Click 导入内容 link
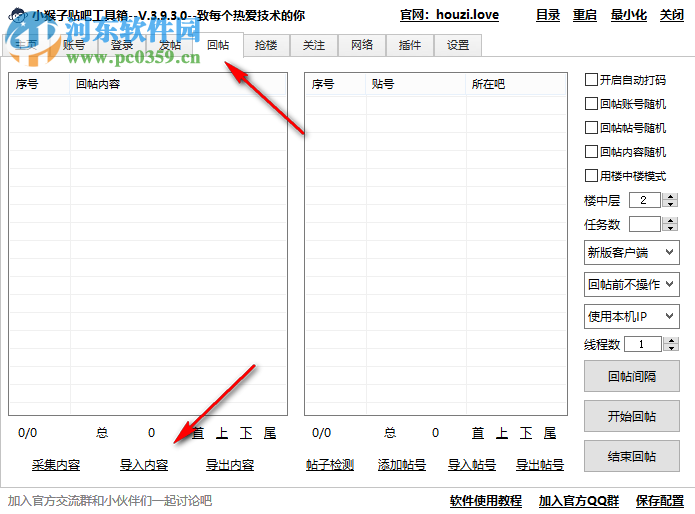695x514 pixels. 144,465
